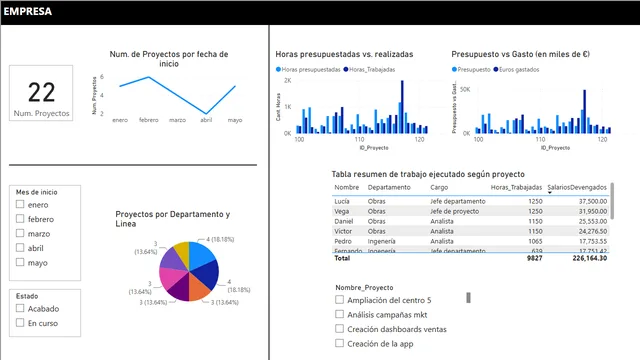Image resolution: width=640 pixels, height=360 pixels.
Task: Check Ampliación del centro 5 project
Action: coord(339,300)
